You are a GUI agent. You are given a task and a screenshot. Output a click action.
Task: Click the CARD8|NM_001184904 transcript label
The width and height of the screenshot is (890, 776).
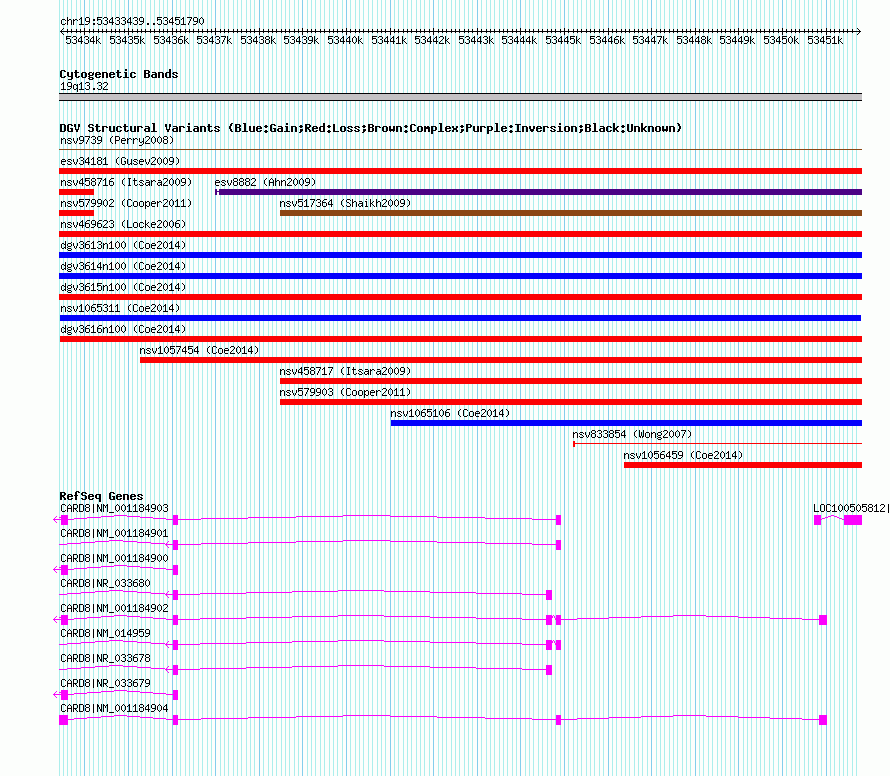click(114, 708)
